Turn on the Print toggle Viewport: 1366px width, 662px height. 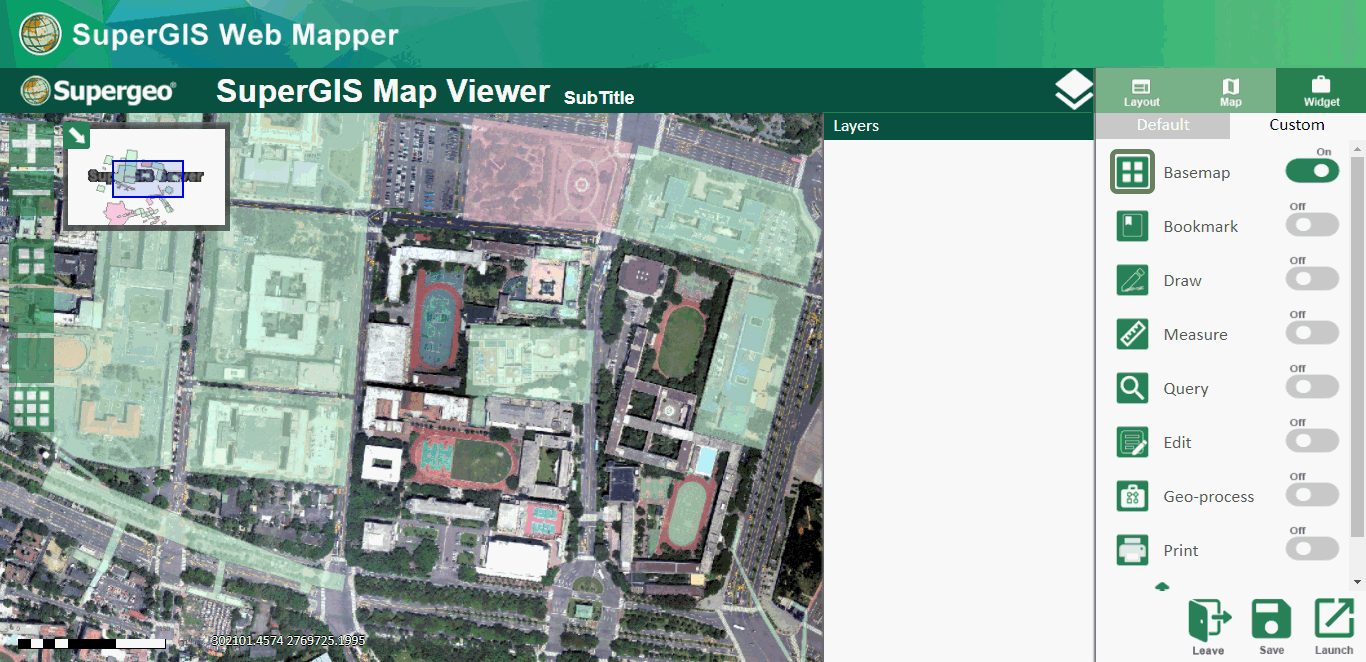1312,548
